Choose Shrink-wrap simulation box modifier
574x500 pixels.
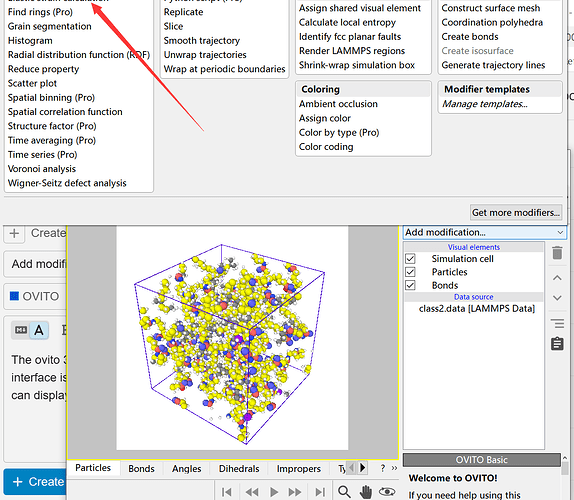357,65
